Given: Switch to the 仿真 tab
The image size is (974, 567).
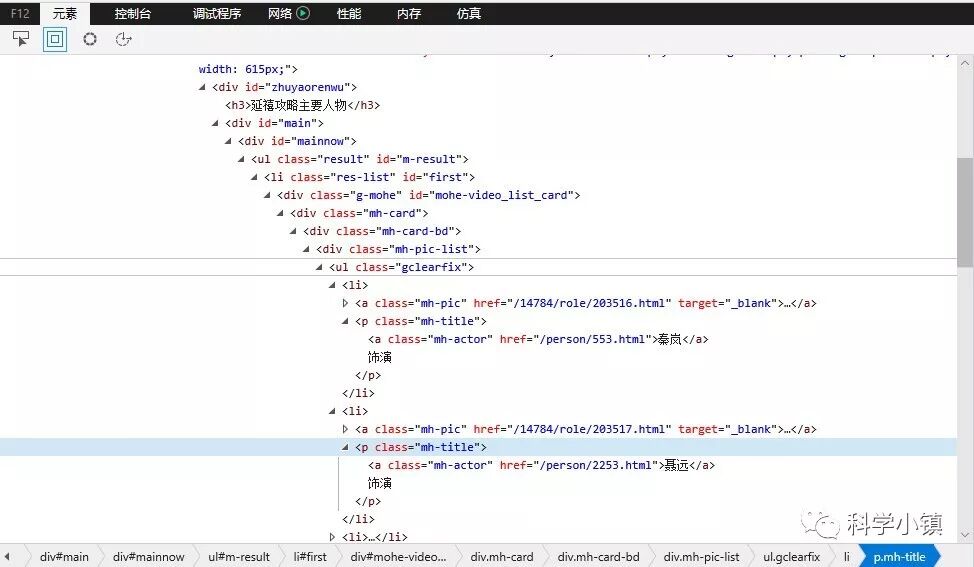Looking at the screenshot, I should (x=468, y=13).
